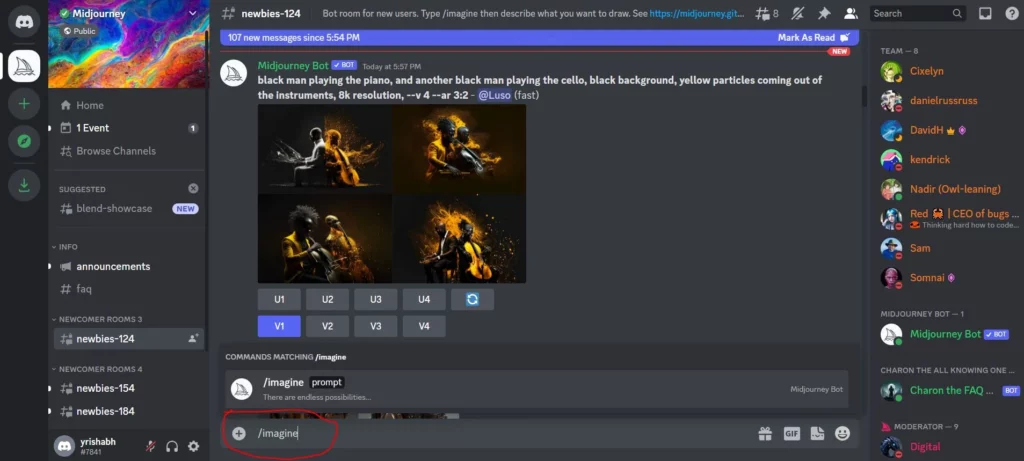
Task: Open the Help question mark icon
Action: click(x=1011, y=13)
